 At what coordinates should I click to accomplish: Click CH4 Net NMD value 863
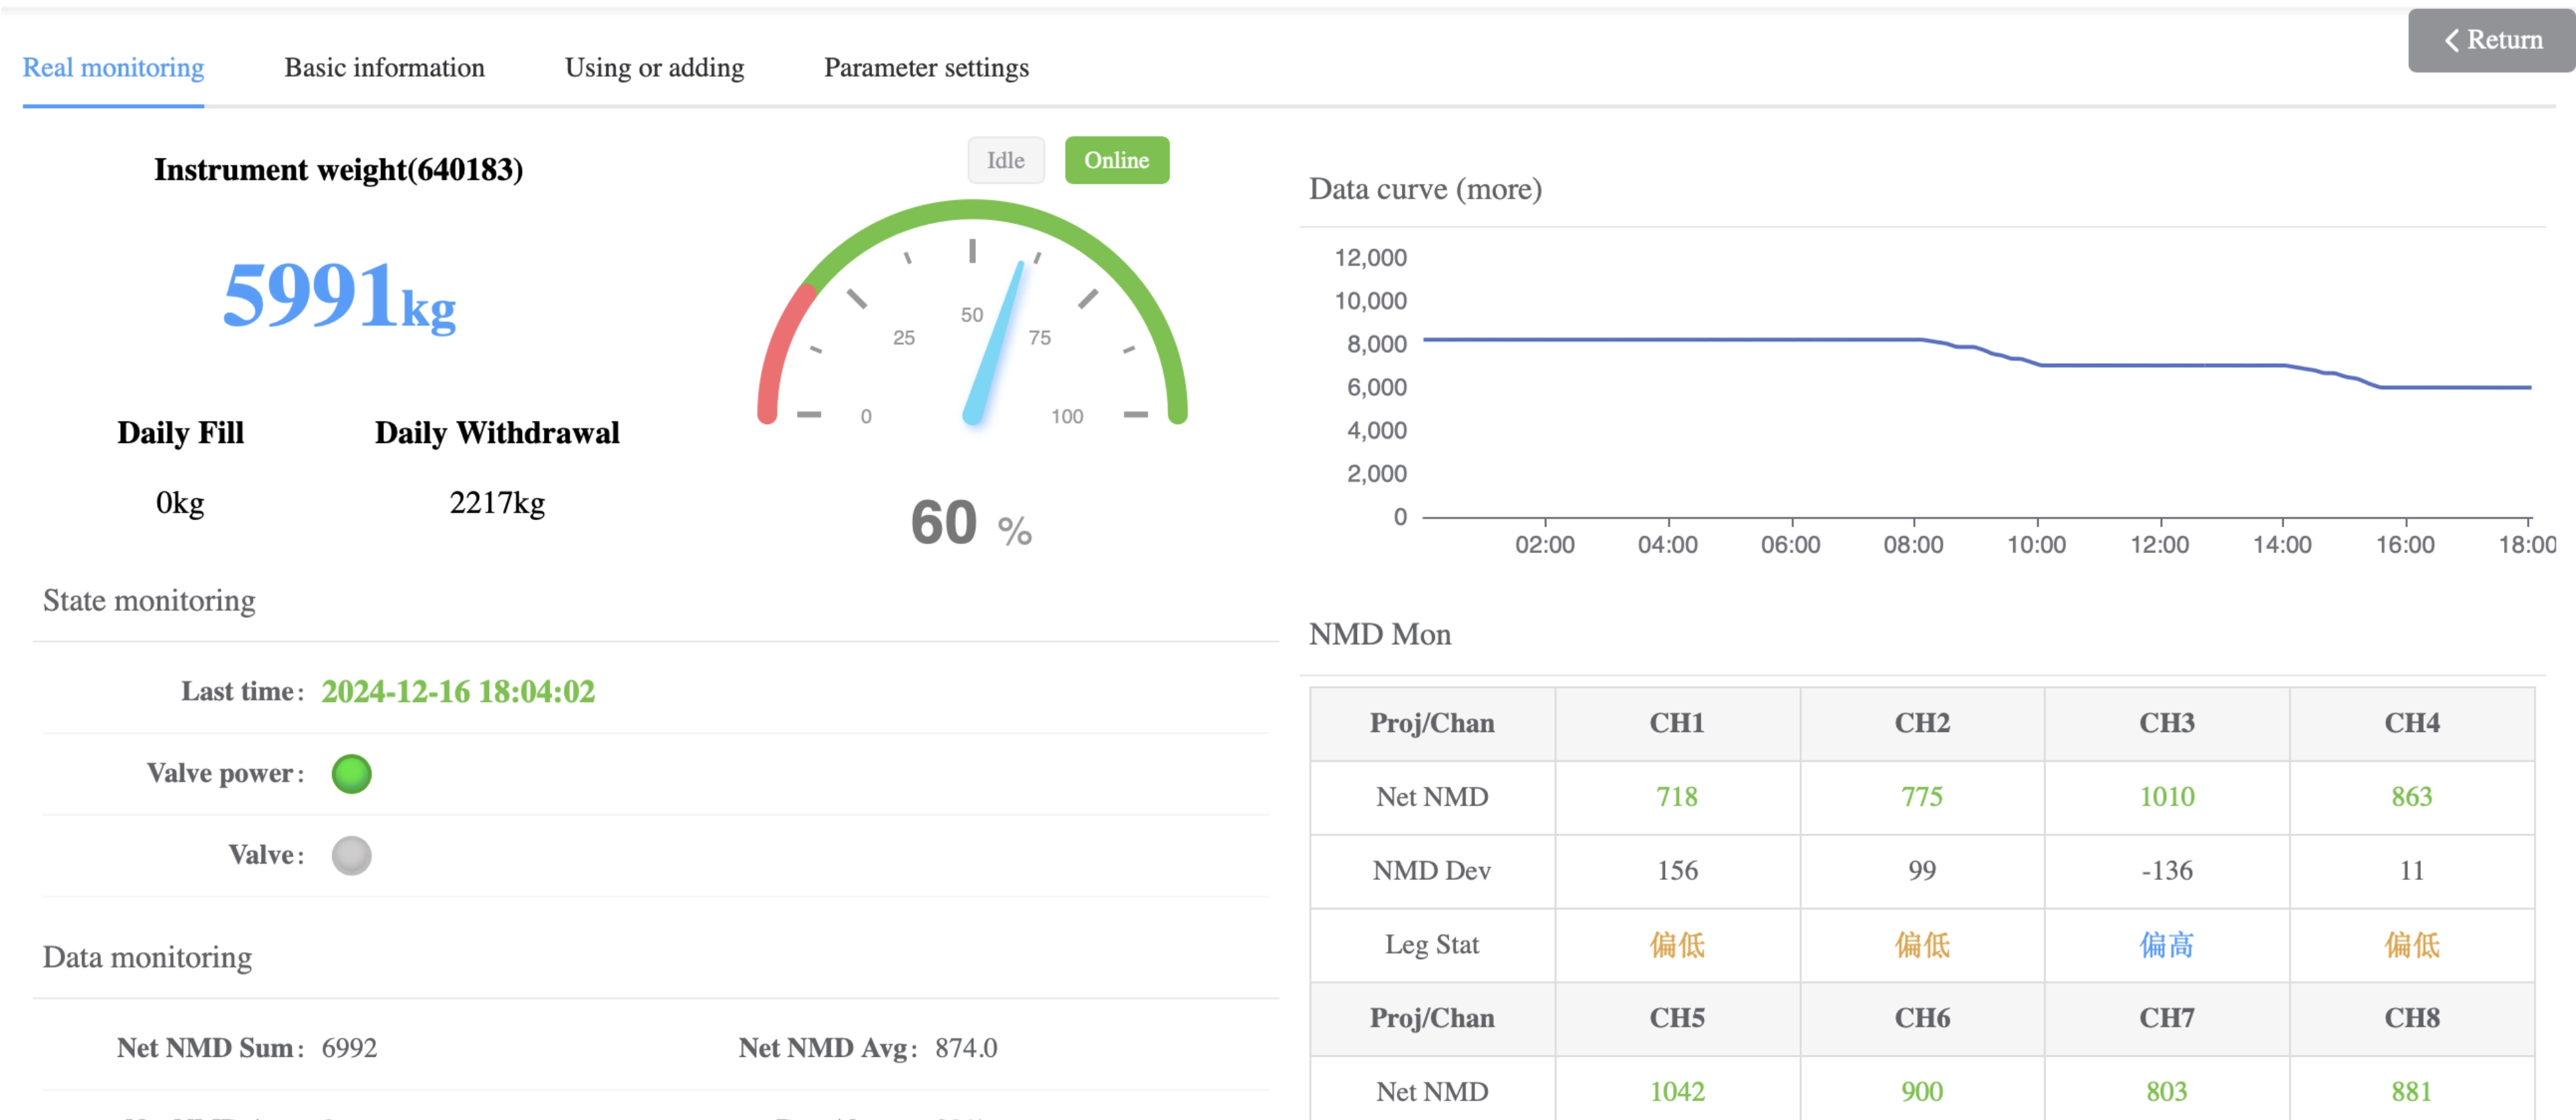pos(2412,796)
